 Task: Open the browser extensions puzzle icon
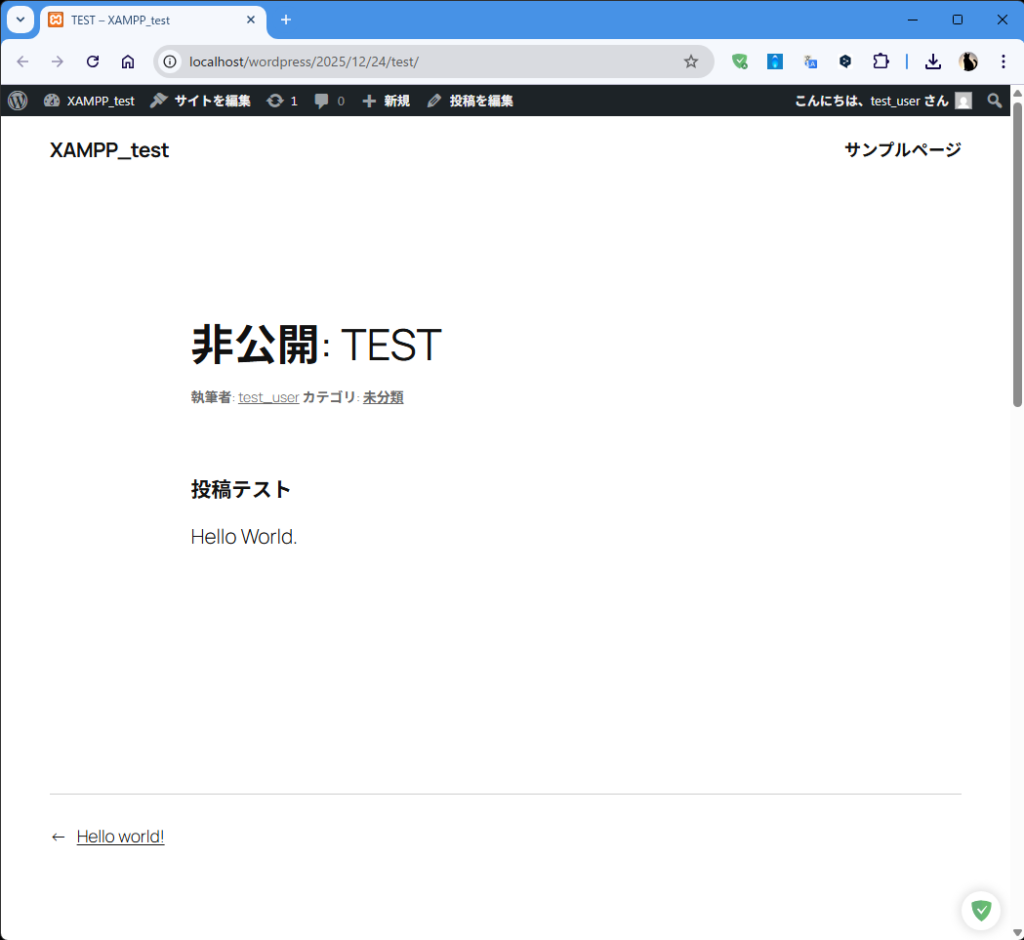pos(880,62)
